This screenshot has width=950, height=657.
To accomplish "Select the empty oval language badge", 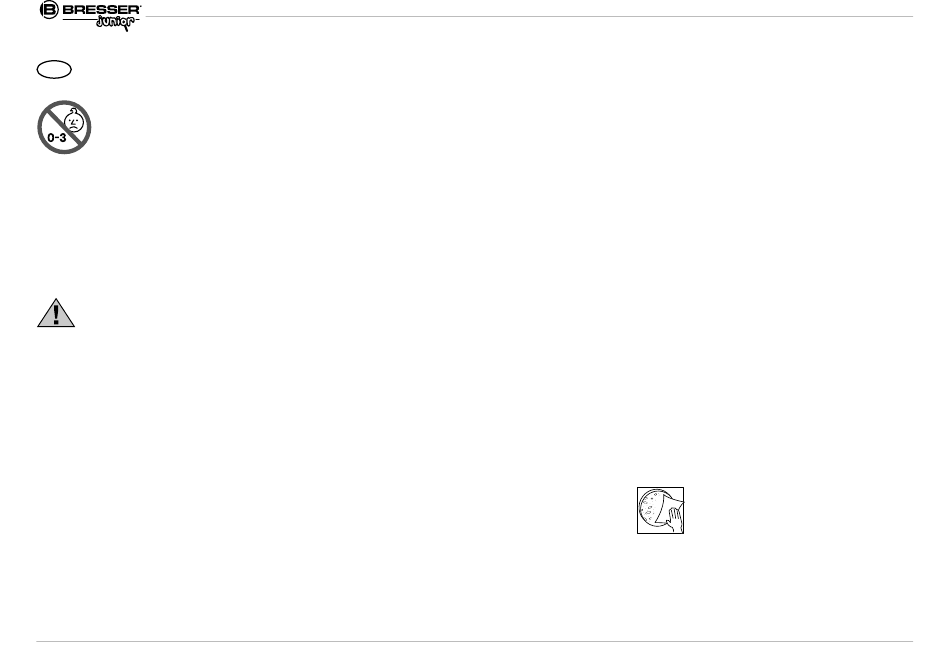I will (54, 70).
